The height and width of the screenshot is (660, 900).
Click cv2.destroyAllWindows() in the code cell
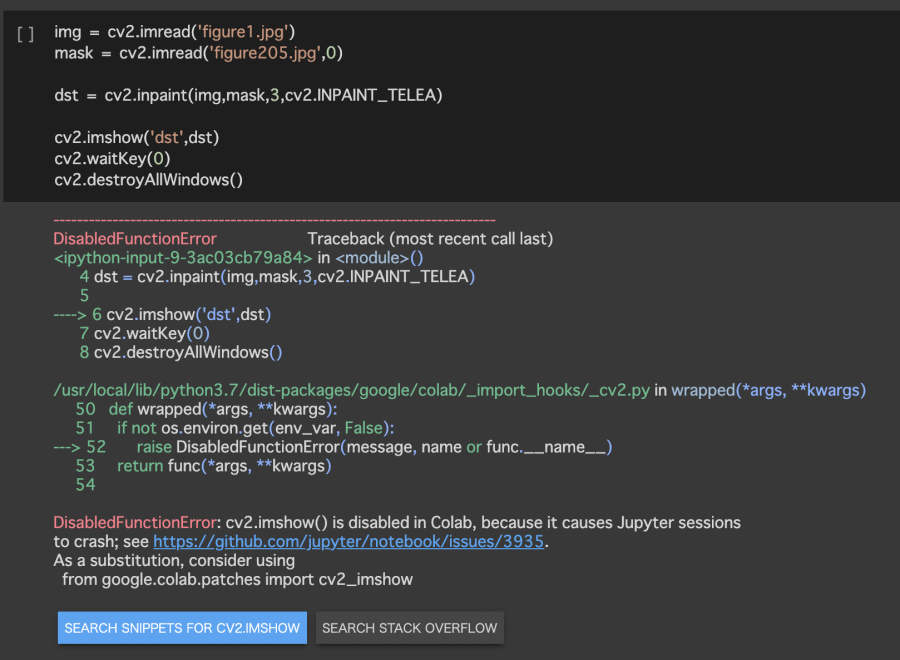148,180
